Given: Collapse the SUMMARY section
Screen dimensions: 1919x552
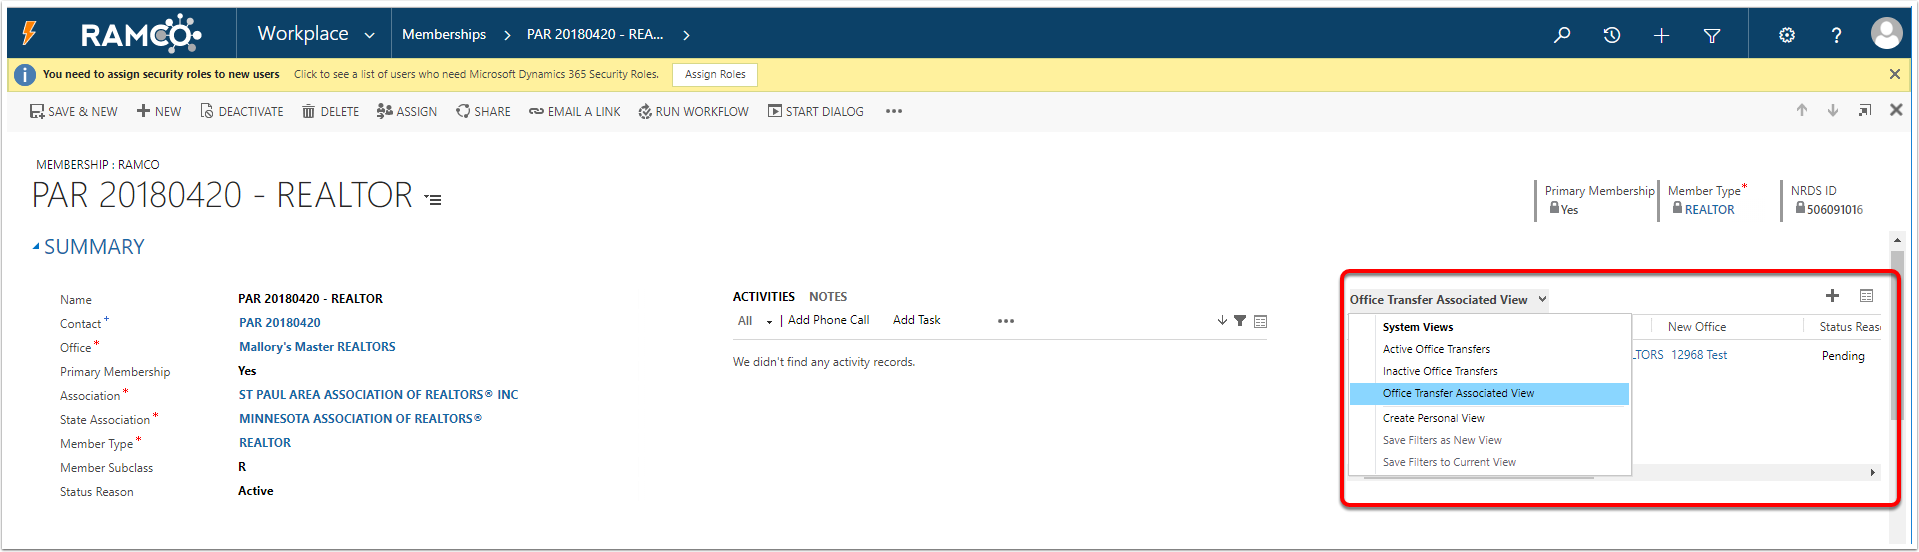Looking at the screenshot, I should 36,246.
